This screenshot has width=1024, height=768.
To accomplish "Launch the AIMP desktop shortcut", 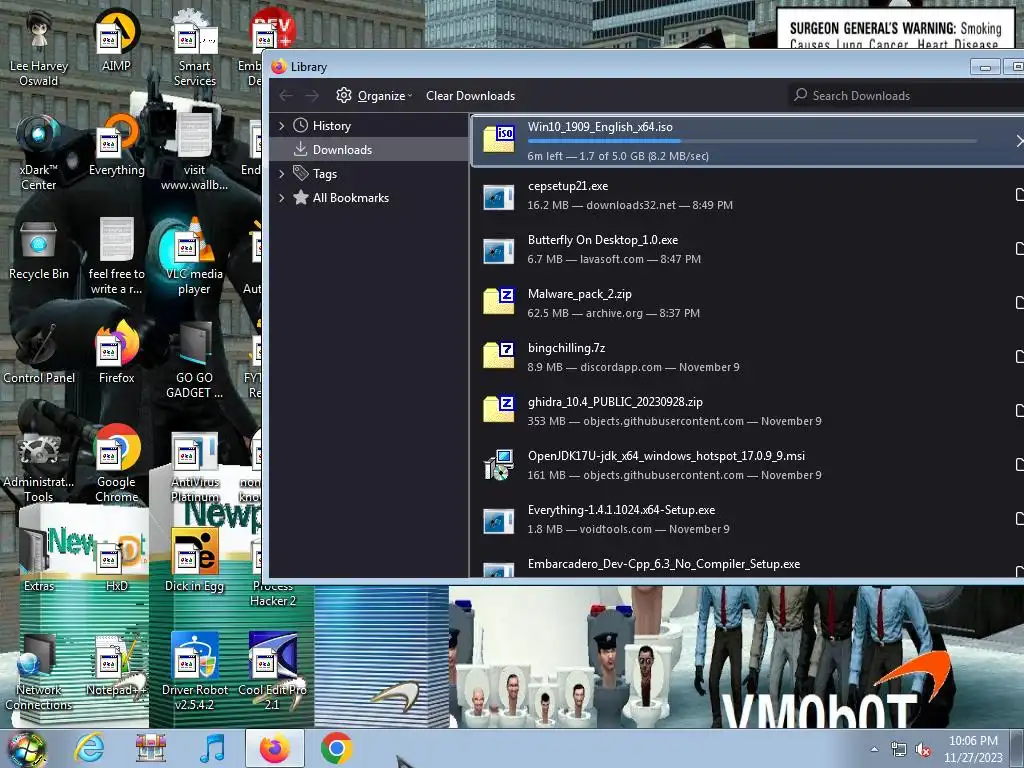I will pyautogui.click(x=116, y=40).
